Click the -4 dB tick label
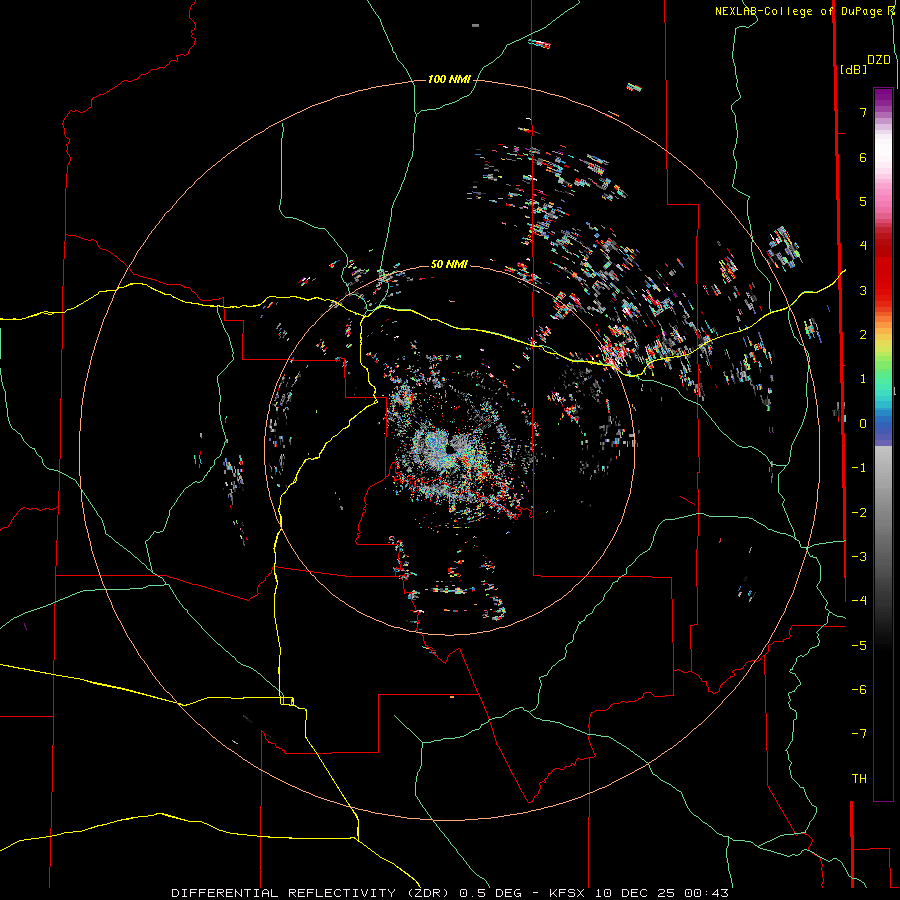Viewport: 900px width, 900px height. [859, 601]
